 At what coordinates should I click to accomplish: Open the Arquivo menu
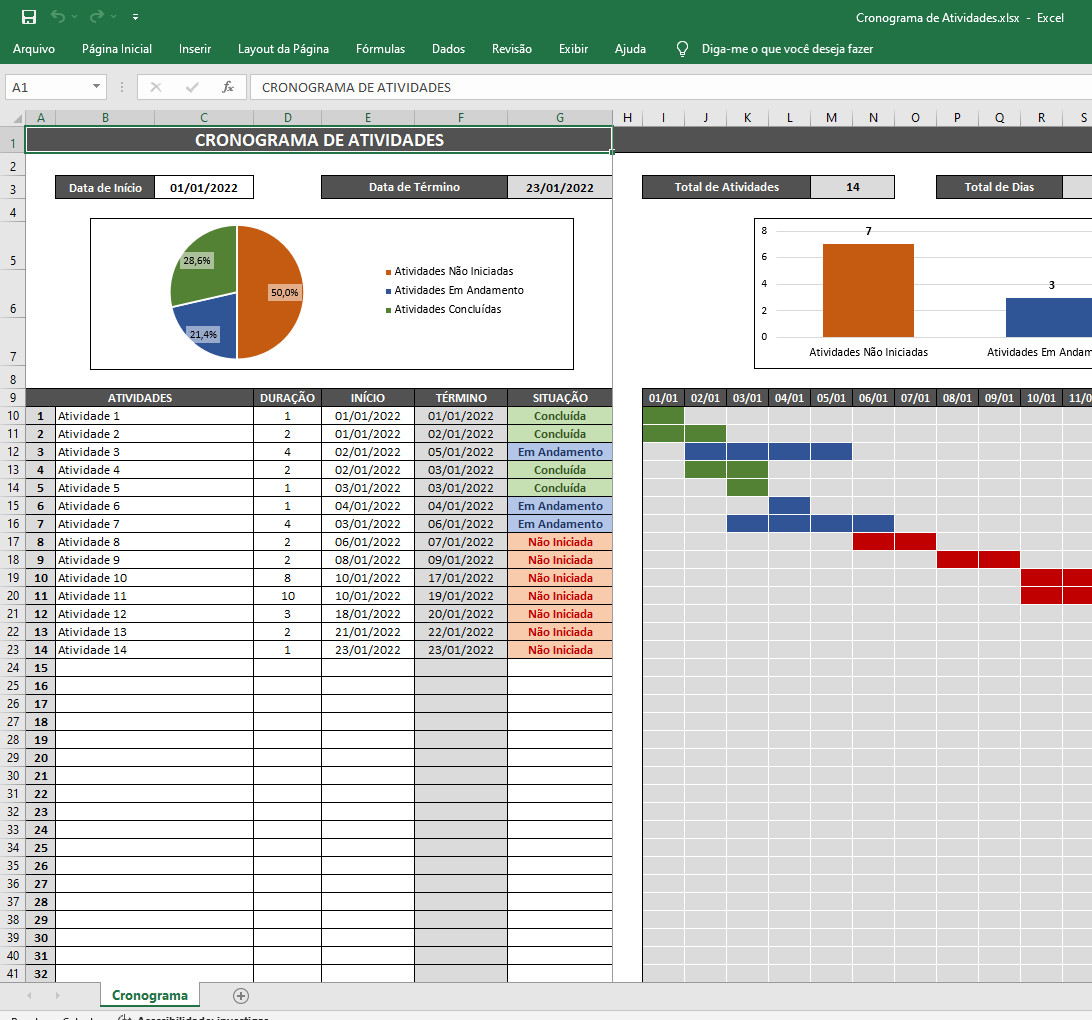click(x=33, y=49)
